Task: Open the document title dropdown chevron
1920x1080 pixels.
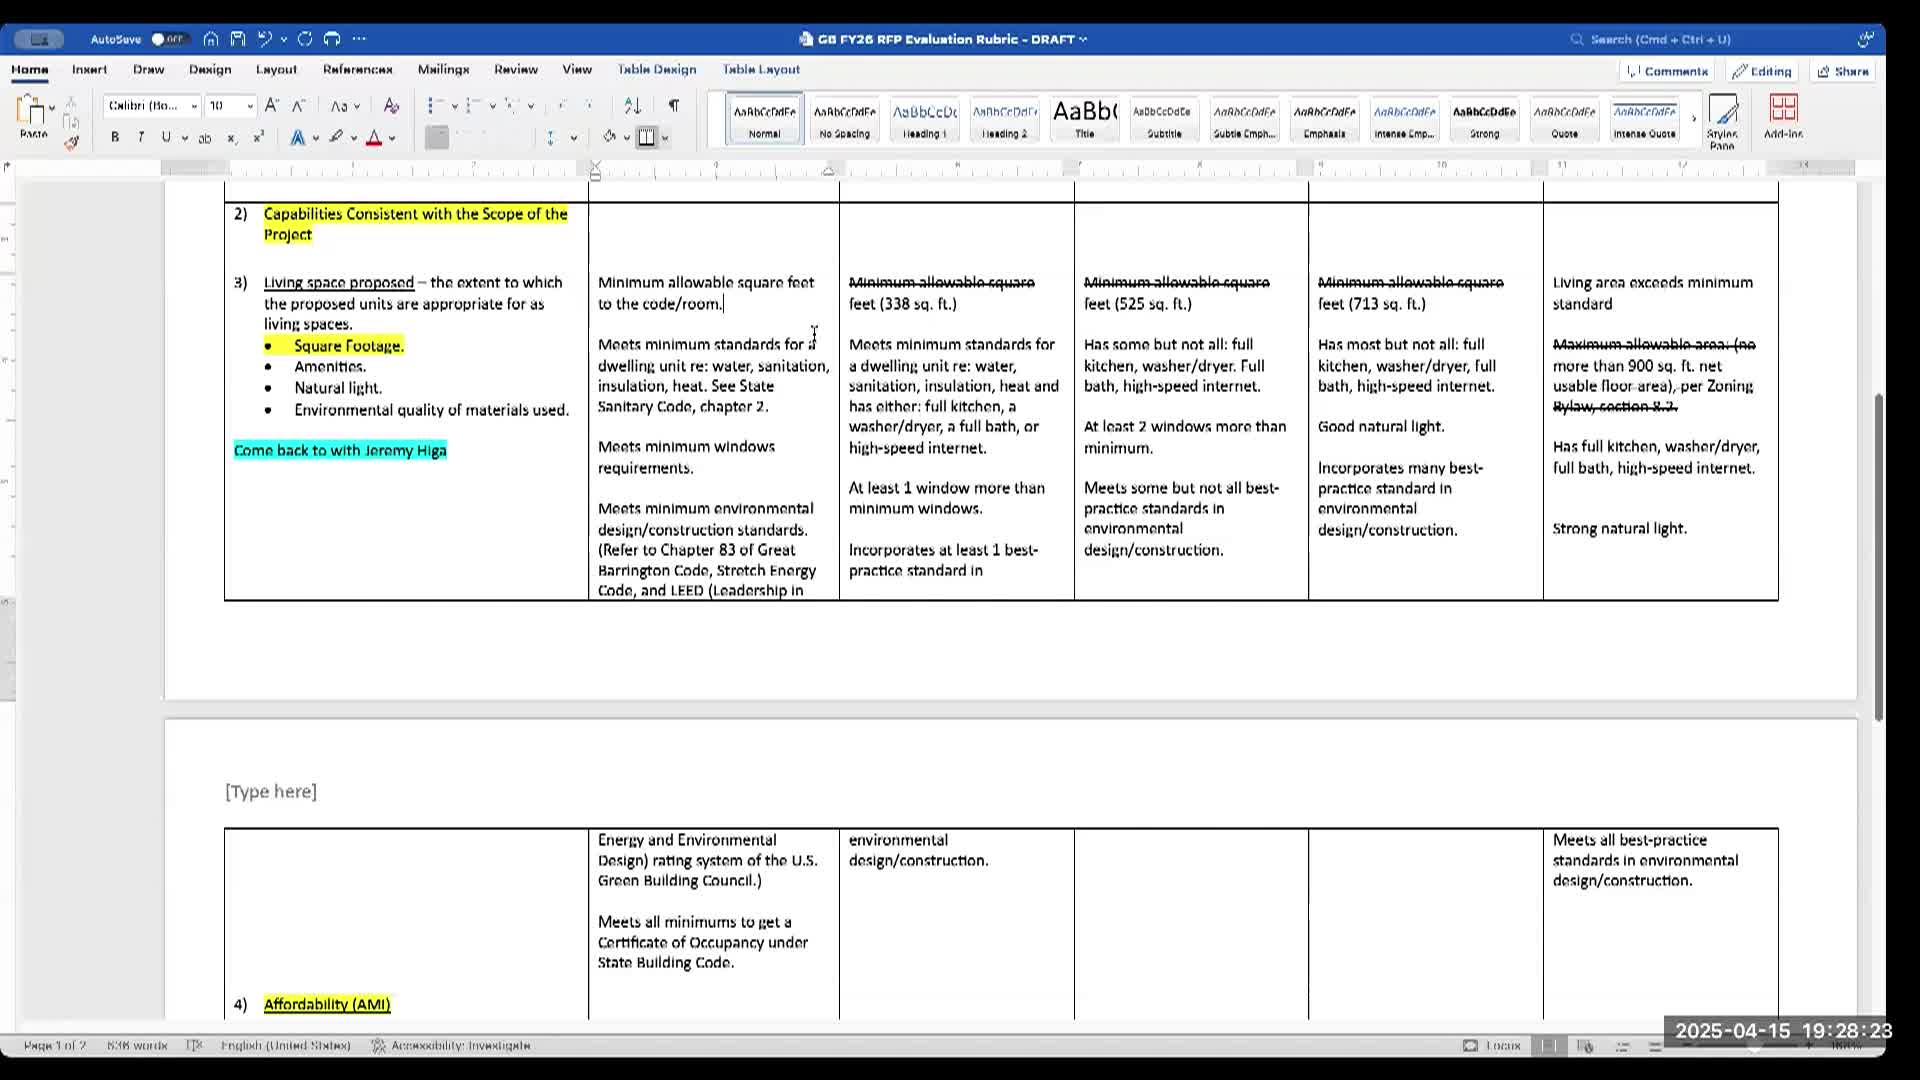Action: pyautogui.click(x=1083, y=39)
